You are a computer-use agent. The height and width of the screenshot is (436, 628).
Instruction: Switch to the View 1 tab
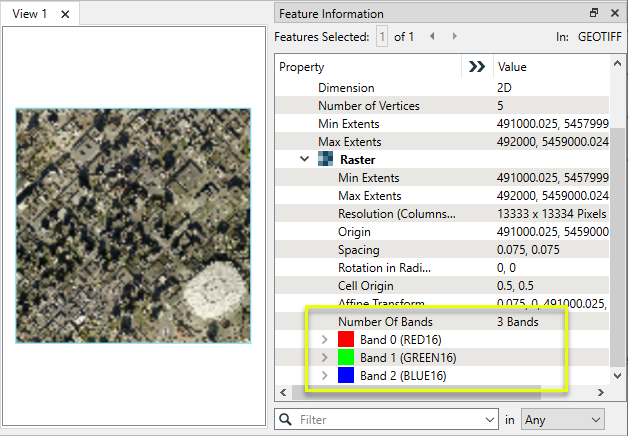point(30,14)
